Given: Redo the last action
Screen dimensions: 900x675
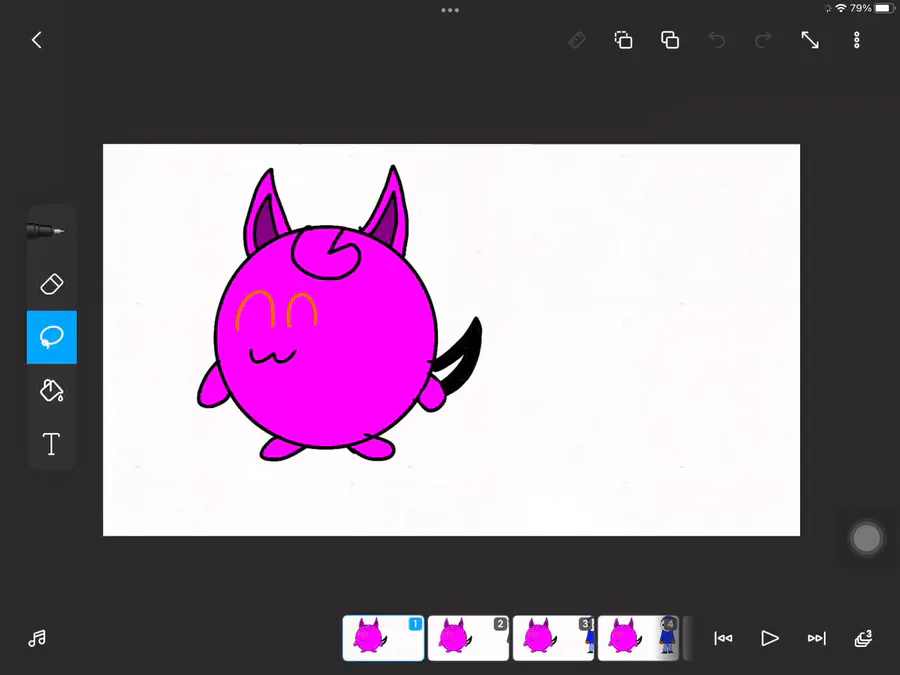Looking at the screenshot, I should pyautogui.click(x=763, y=40).
